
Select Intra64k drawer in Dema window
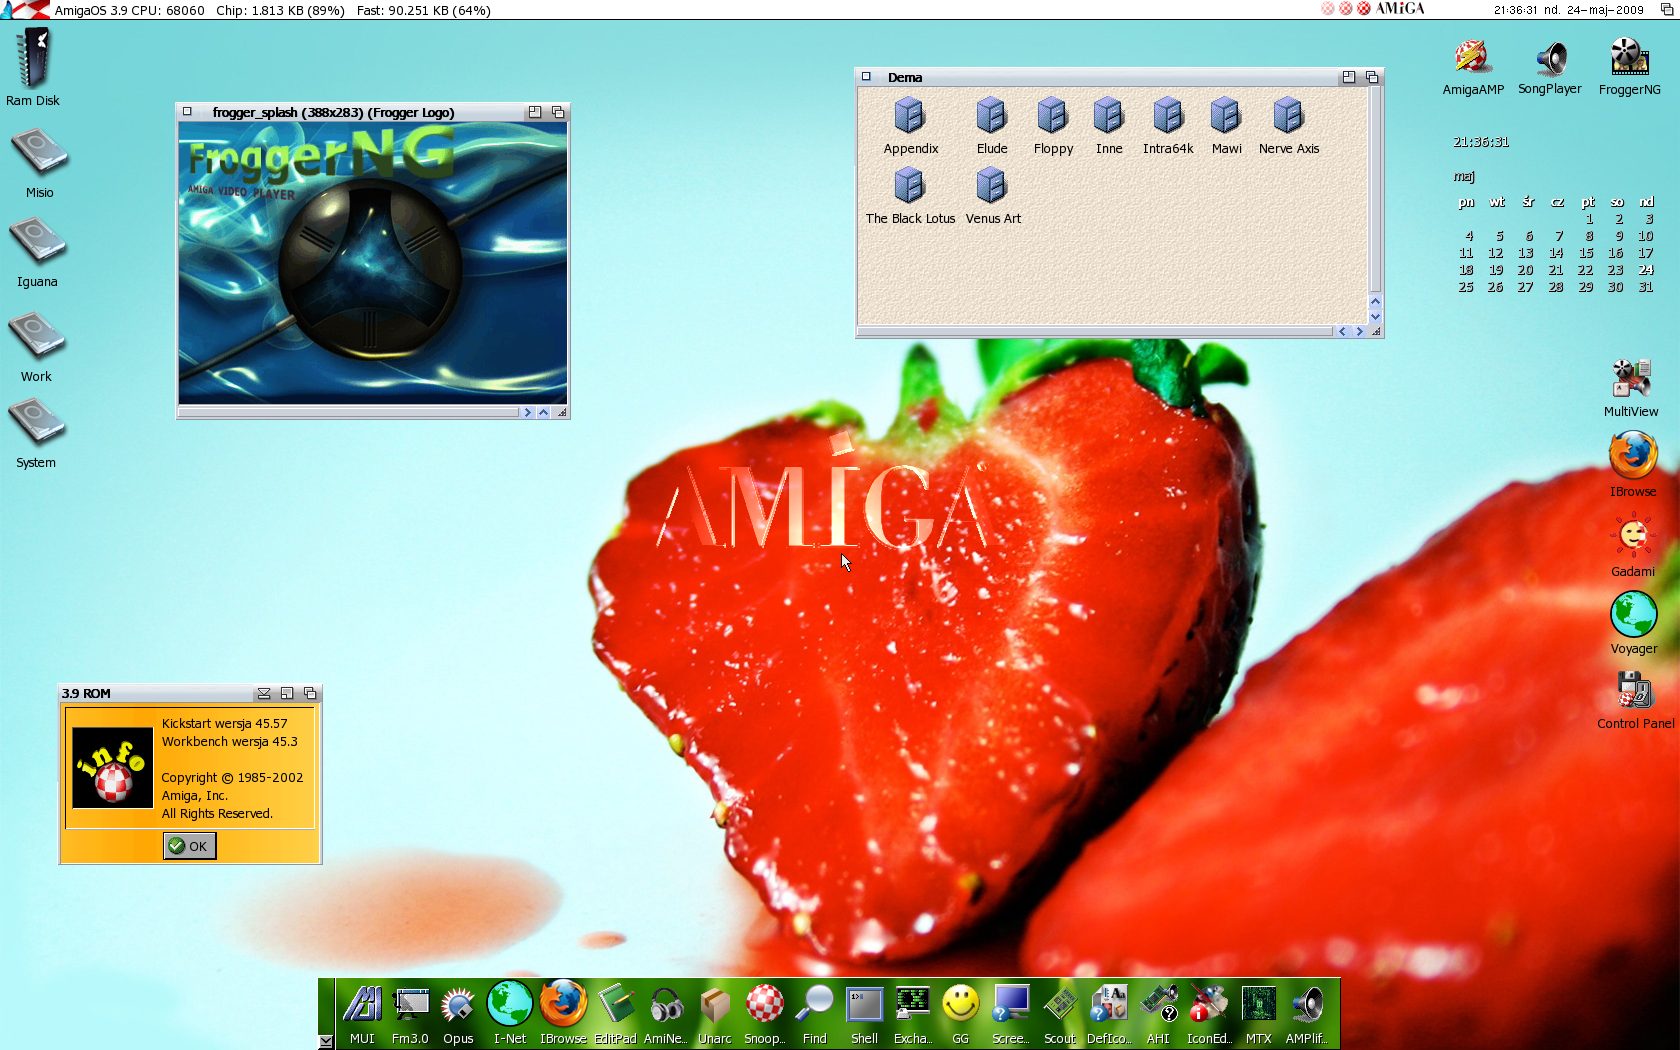pos(1168,125)
